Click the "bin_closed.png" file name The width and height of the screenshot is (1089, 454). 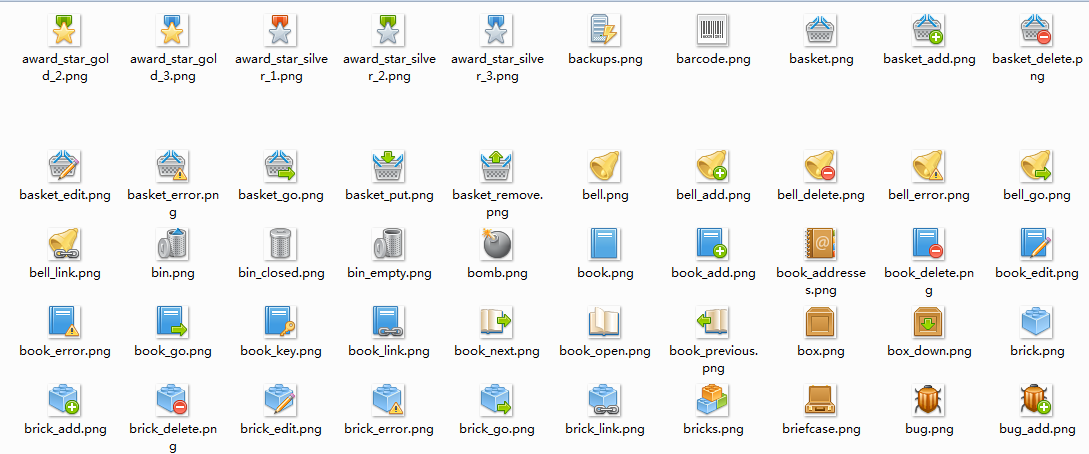point(281,273)
